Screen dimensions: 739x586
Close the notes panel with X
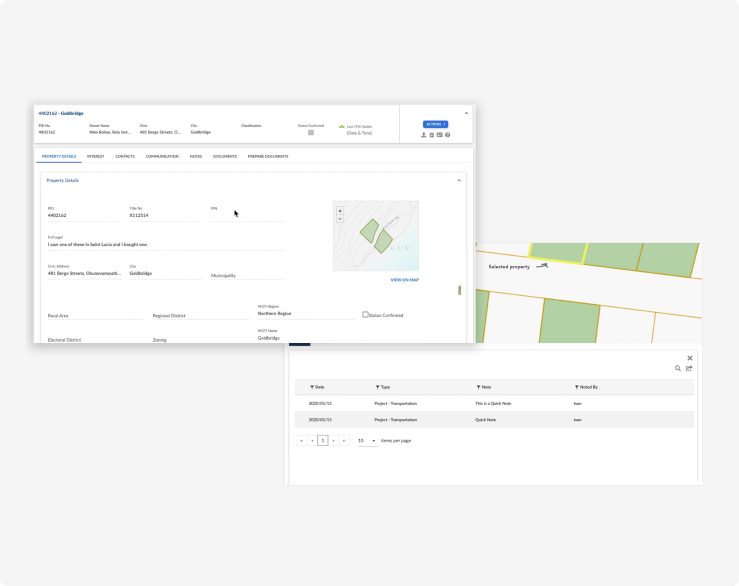tap(689, 357)
